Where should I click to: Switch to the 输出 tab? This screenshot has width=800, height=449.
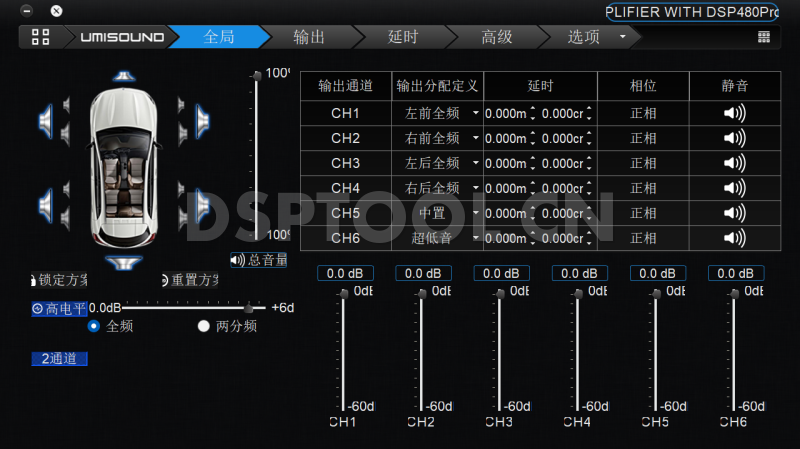[x=309, y=37]
